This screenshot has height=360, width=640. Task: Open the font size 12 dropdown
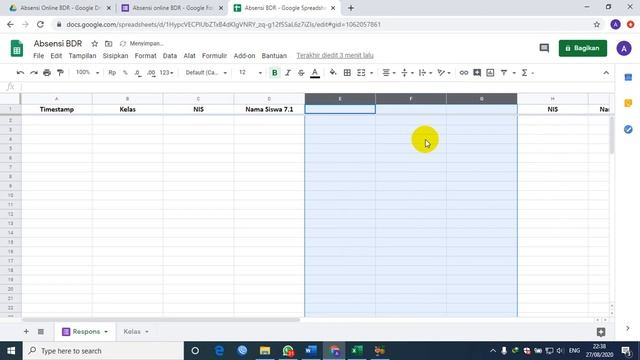coord(250,73)
